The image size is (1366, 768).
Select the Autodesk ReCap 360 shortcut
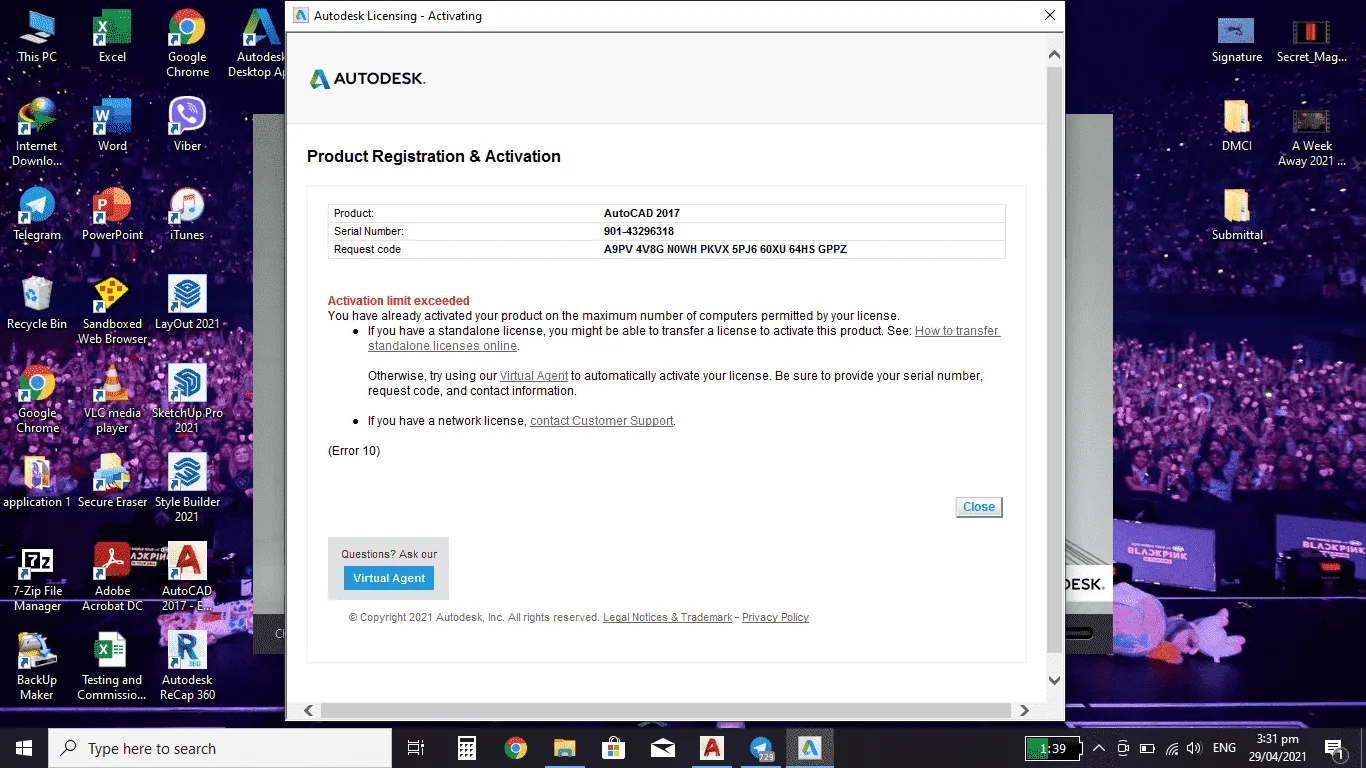pyautogui.click(x=187, y=666)
